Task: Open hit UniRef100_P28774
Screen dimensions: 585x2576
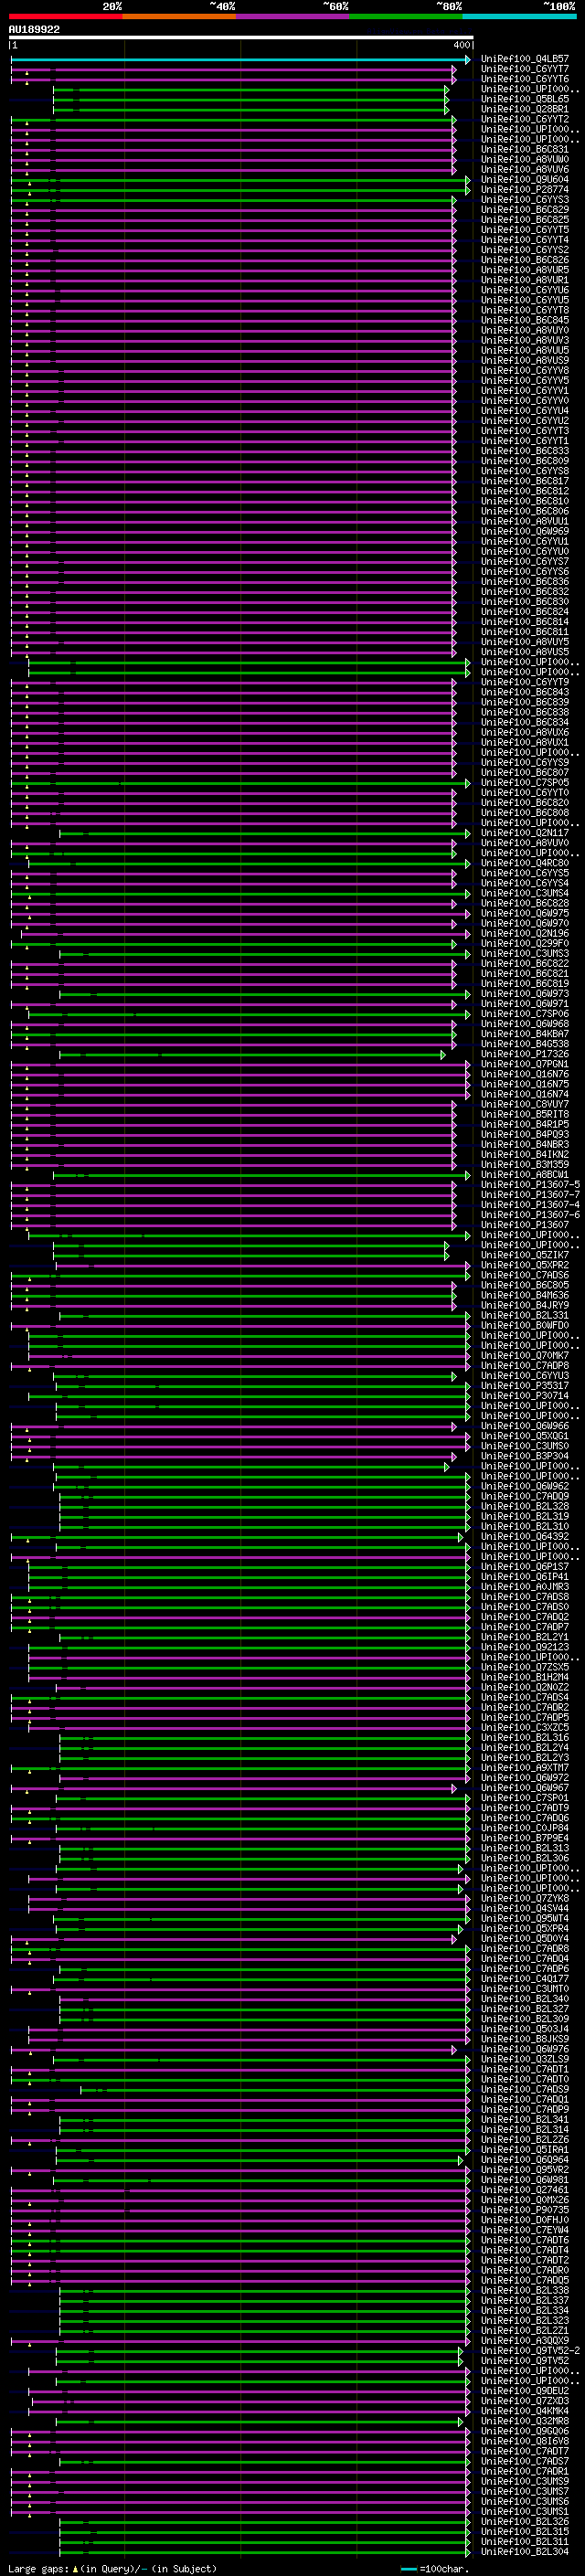Action: 525,189
